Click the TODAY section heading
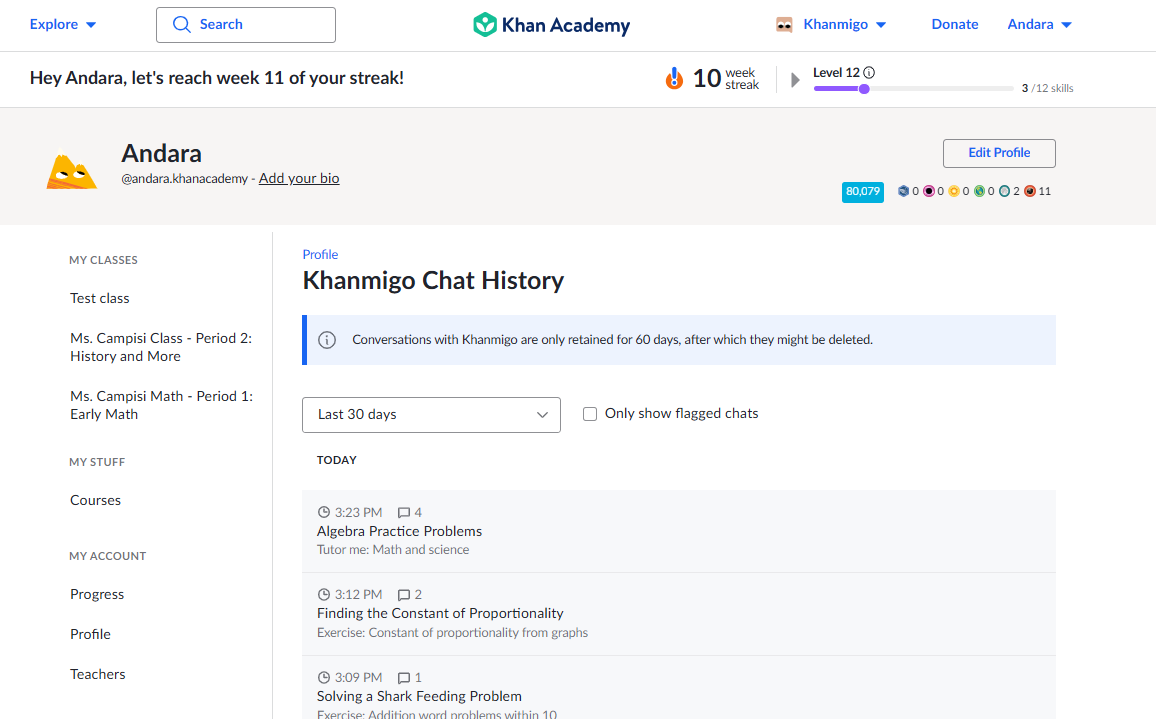 coord(336,460)
